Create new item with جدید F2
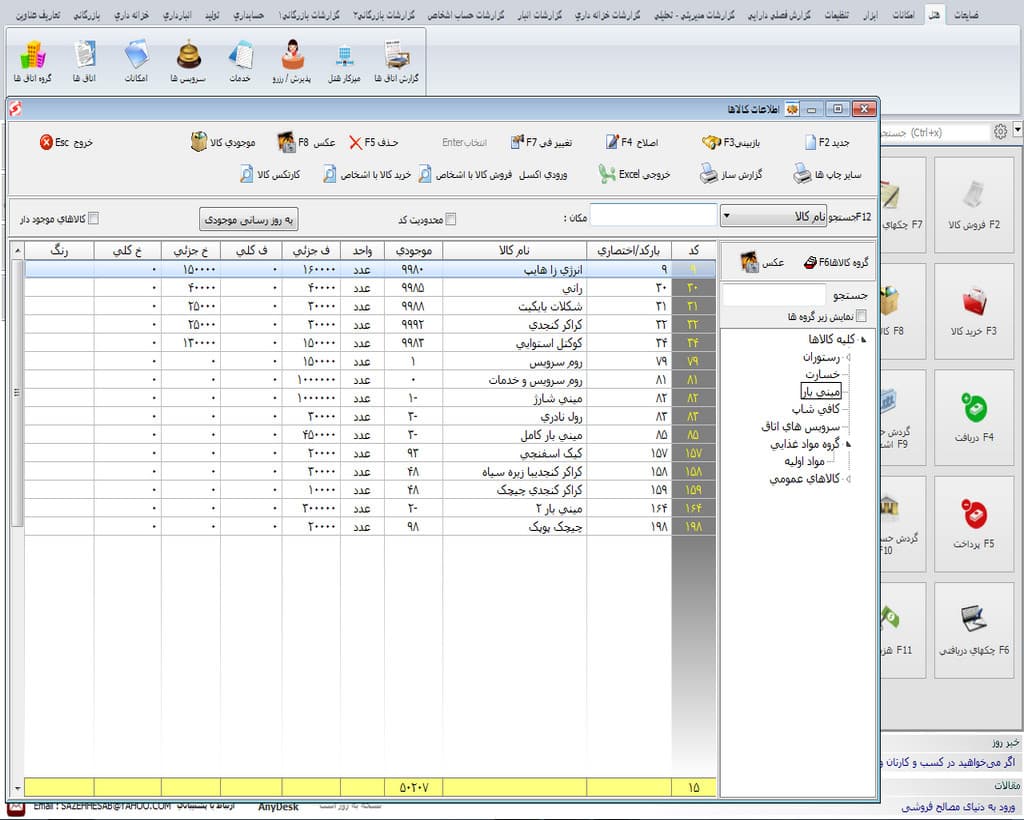The height and width of the screenshot is (820, 1024). point(827,142)
